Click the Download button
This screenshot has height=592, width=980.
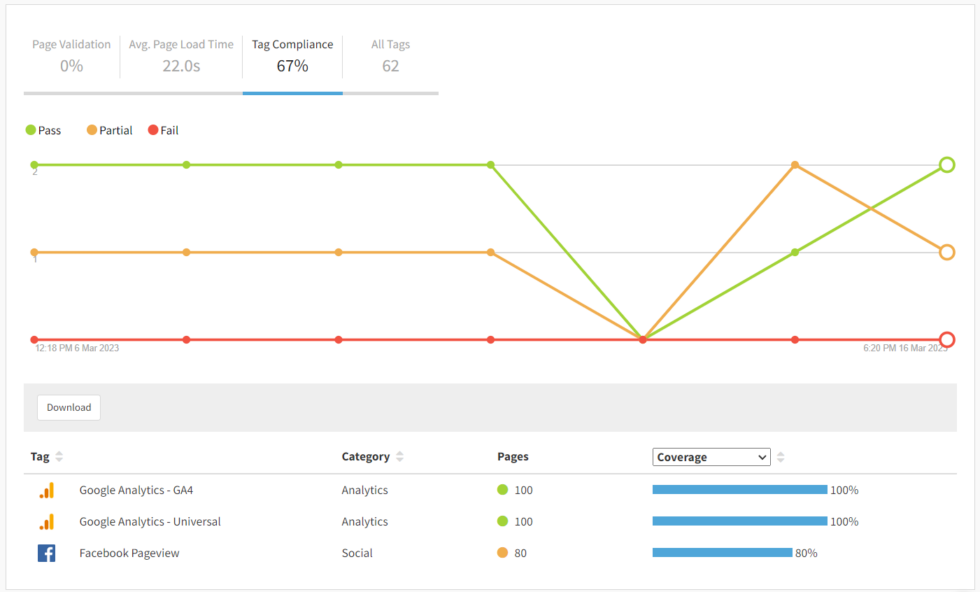(68, 407)
